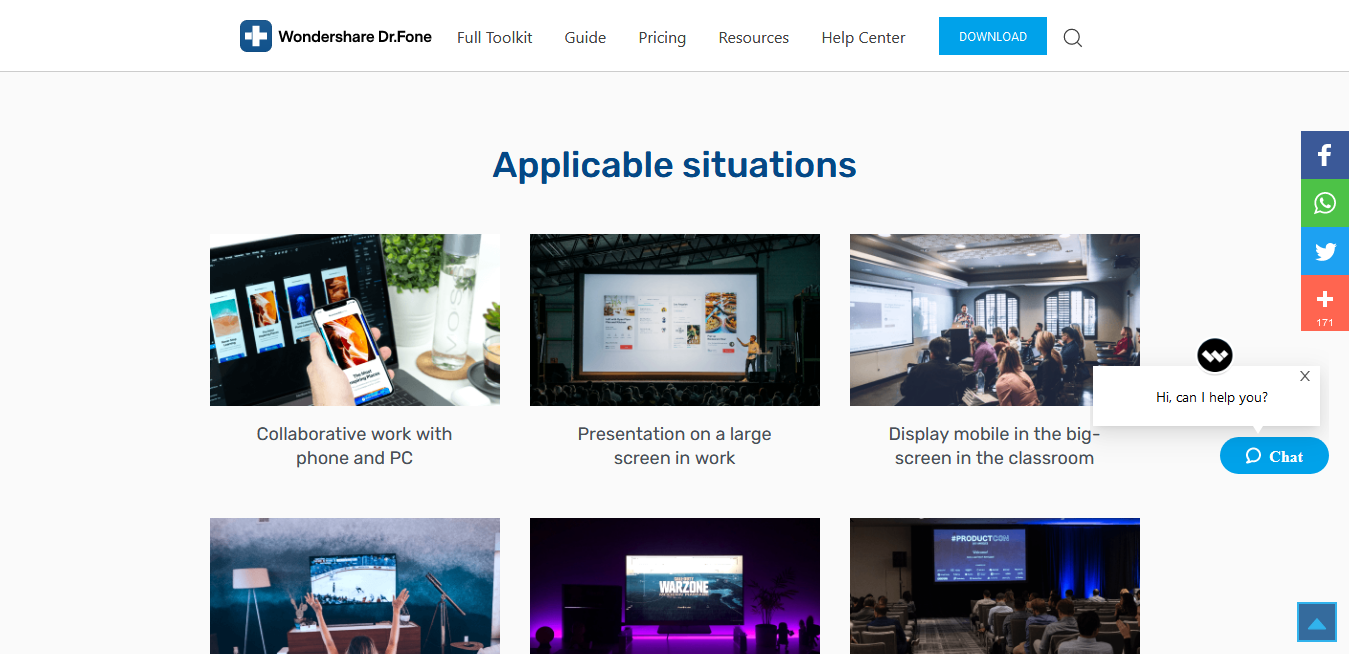The width and height of the screenshot is (1349, 654).
Task: Close the chat greeting popup
Action: coord(1305,376)
